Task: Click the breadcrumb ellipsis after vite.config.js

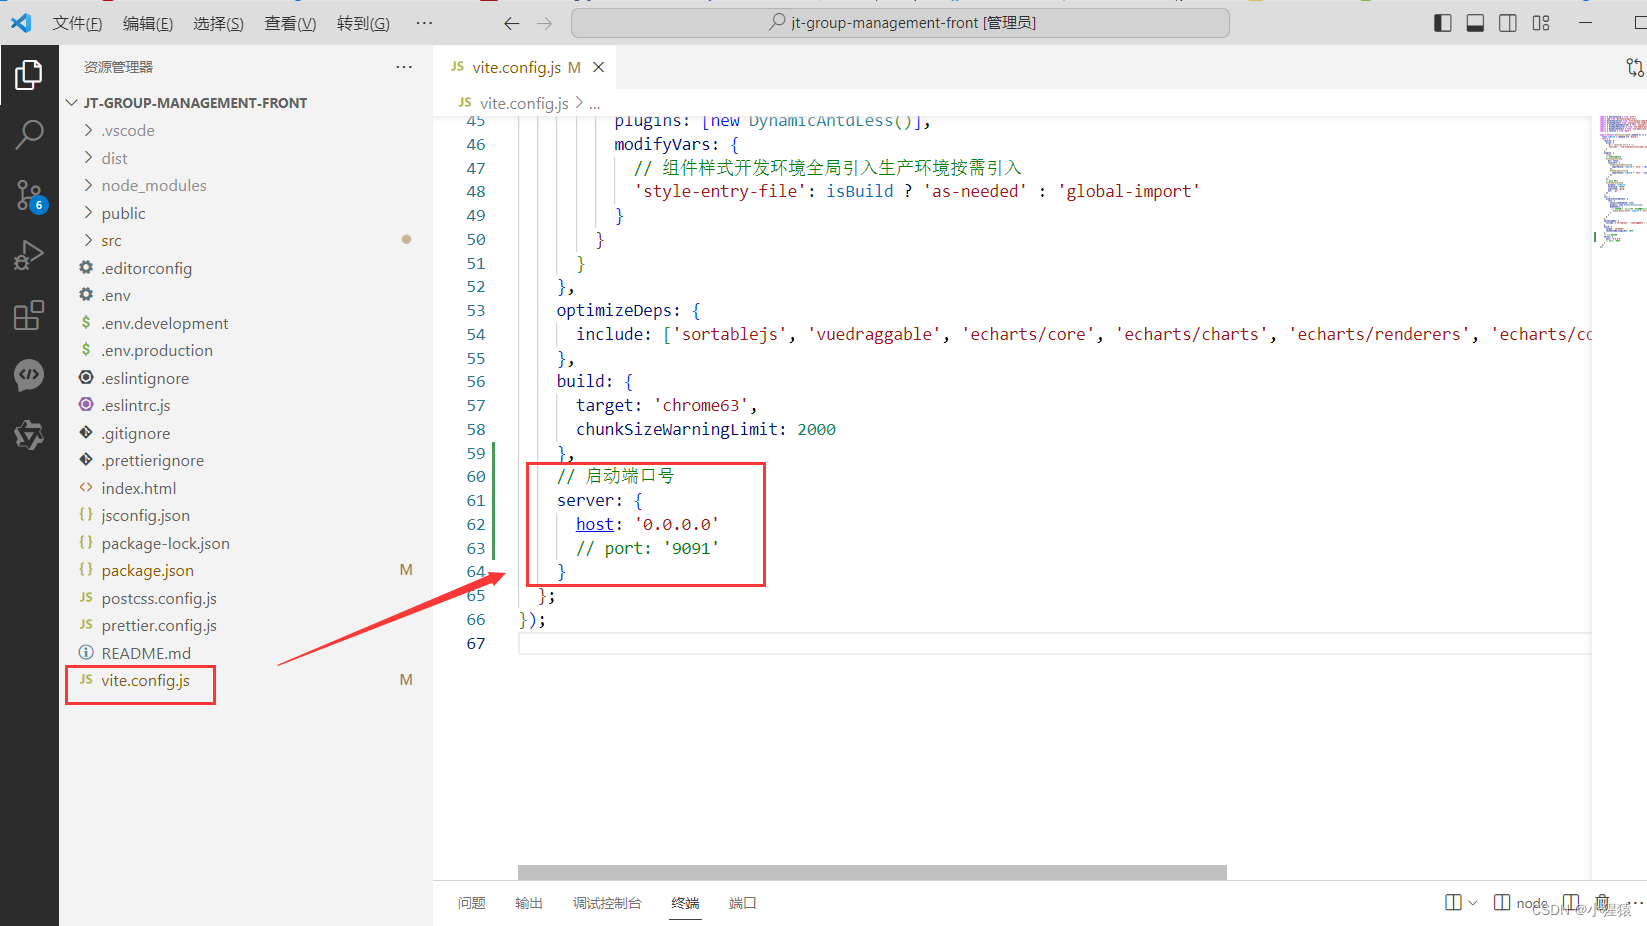Action: point(595,103)
